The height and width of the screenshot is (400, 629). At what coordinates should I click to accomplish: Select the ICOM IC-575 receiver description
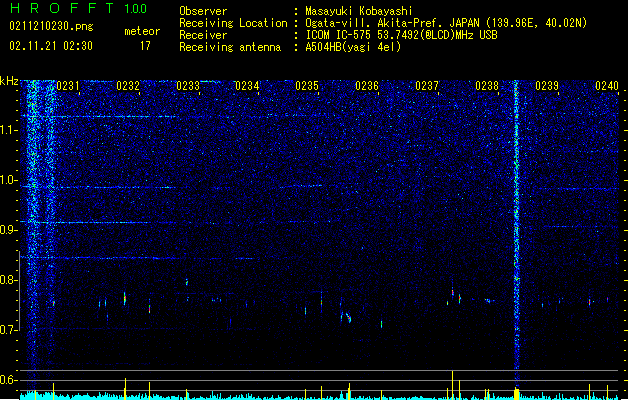click(402, 35)
